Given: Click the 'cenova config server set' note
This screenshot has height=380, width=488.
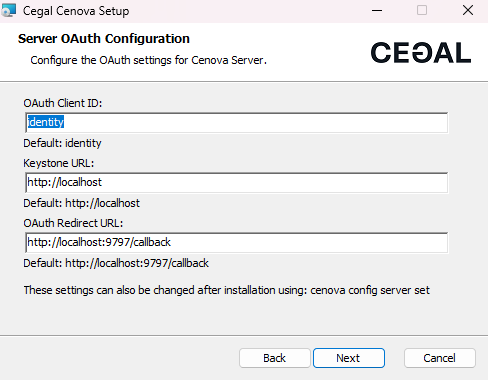Looking at the screenshot, I should (227, 290).
